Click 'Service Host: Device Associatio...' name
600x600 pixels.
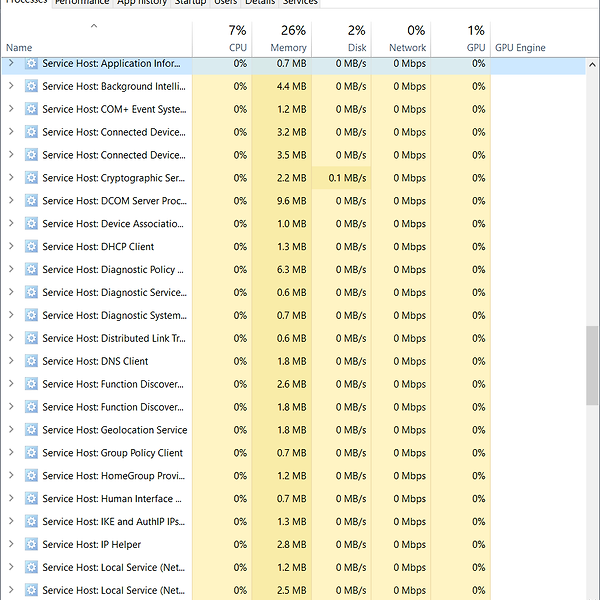click(113, 223)
